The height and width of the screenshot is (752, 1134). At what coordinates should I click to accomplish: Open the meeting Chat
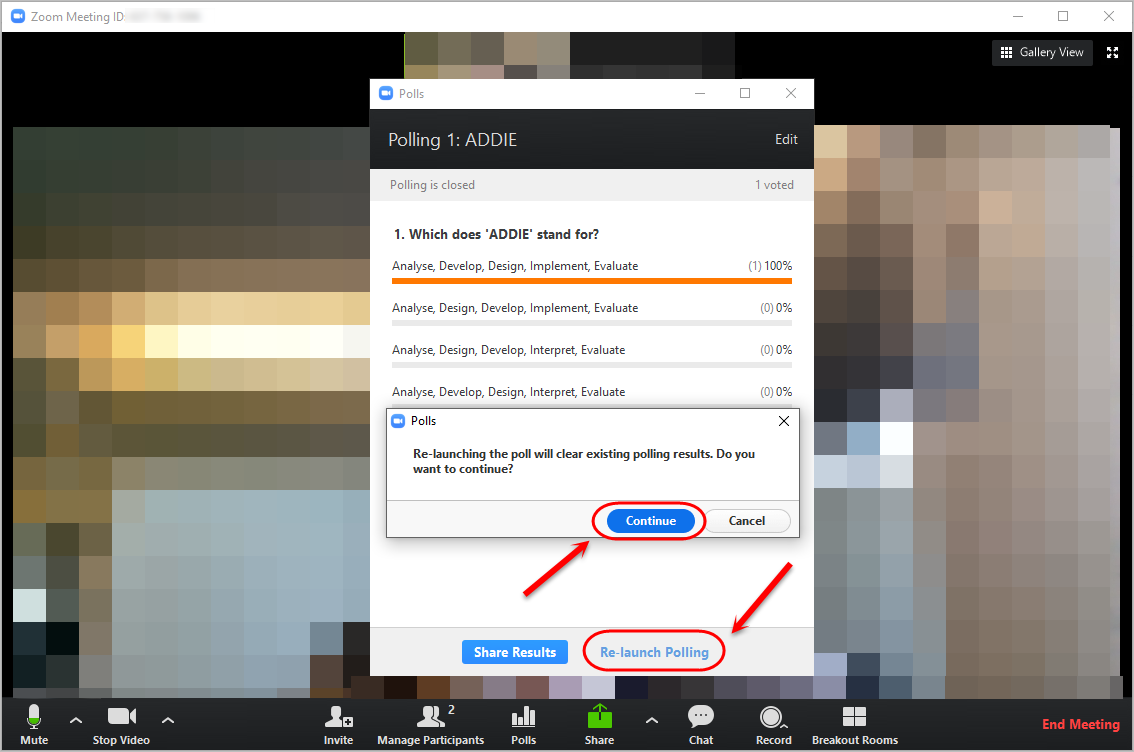(700, 724)
